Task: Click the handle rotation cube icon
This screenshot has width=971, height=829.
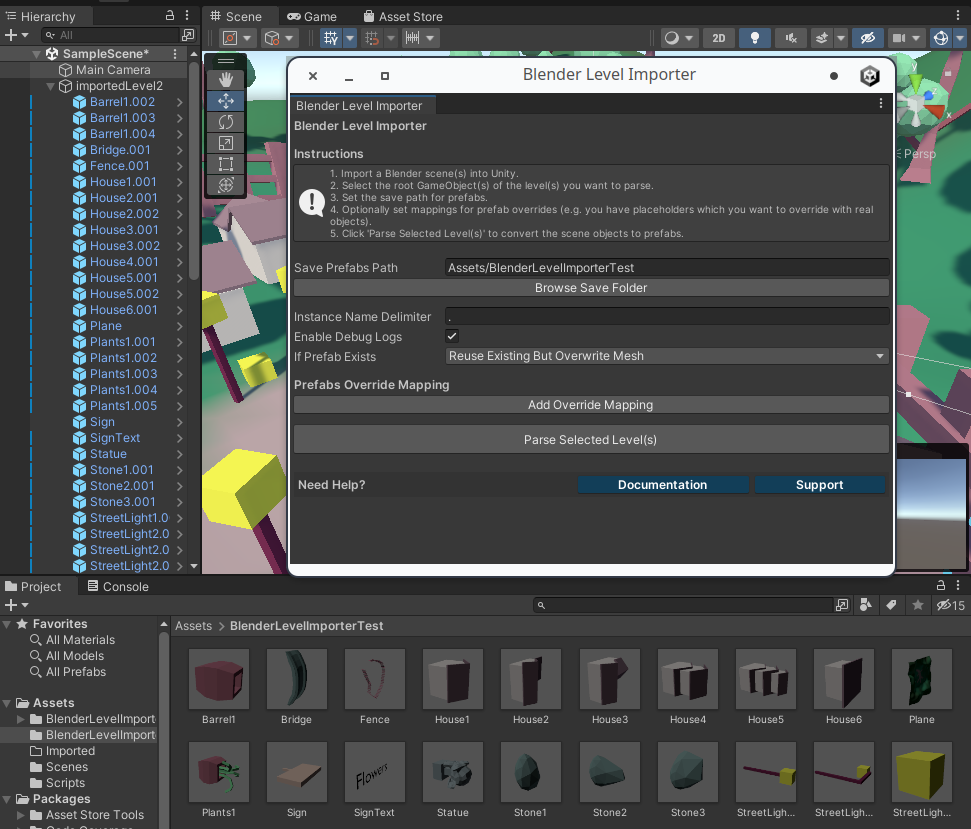Action: 272,38
